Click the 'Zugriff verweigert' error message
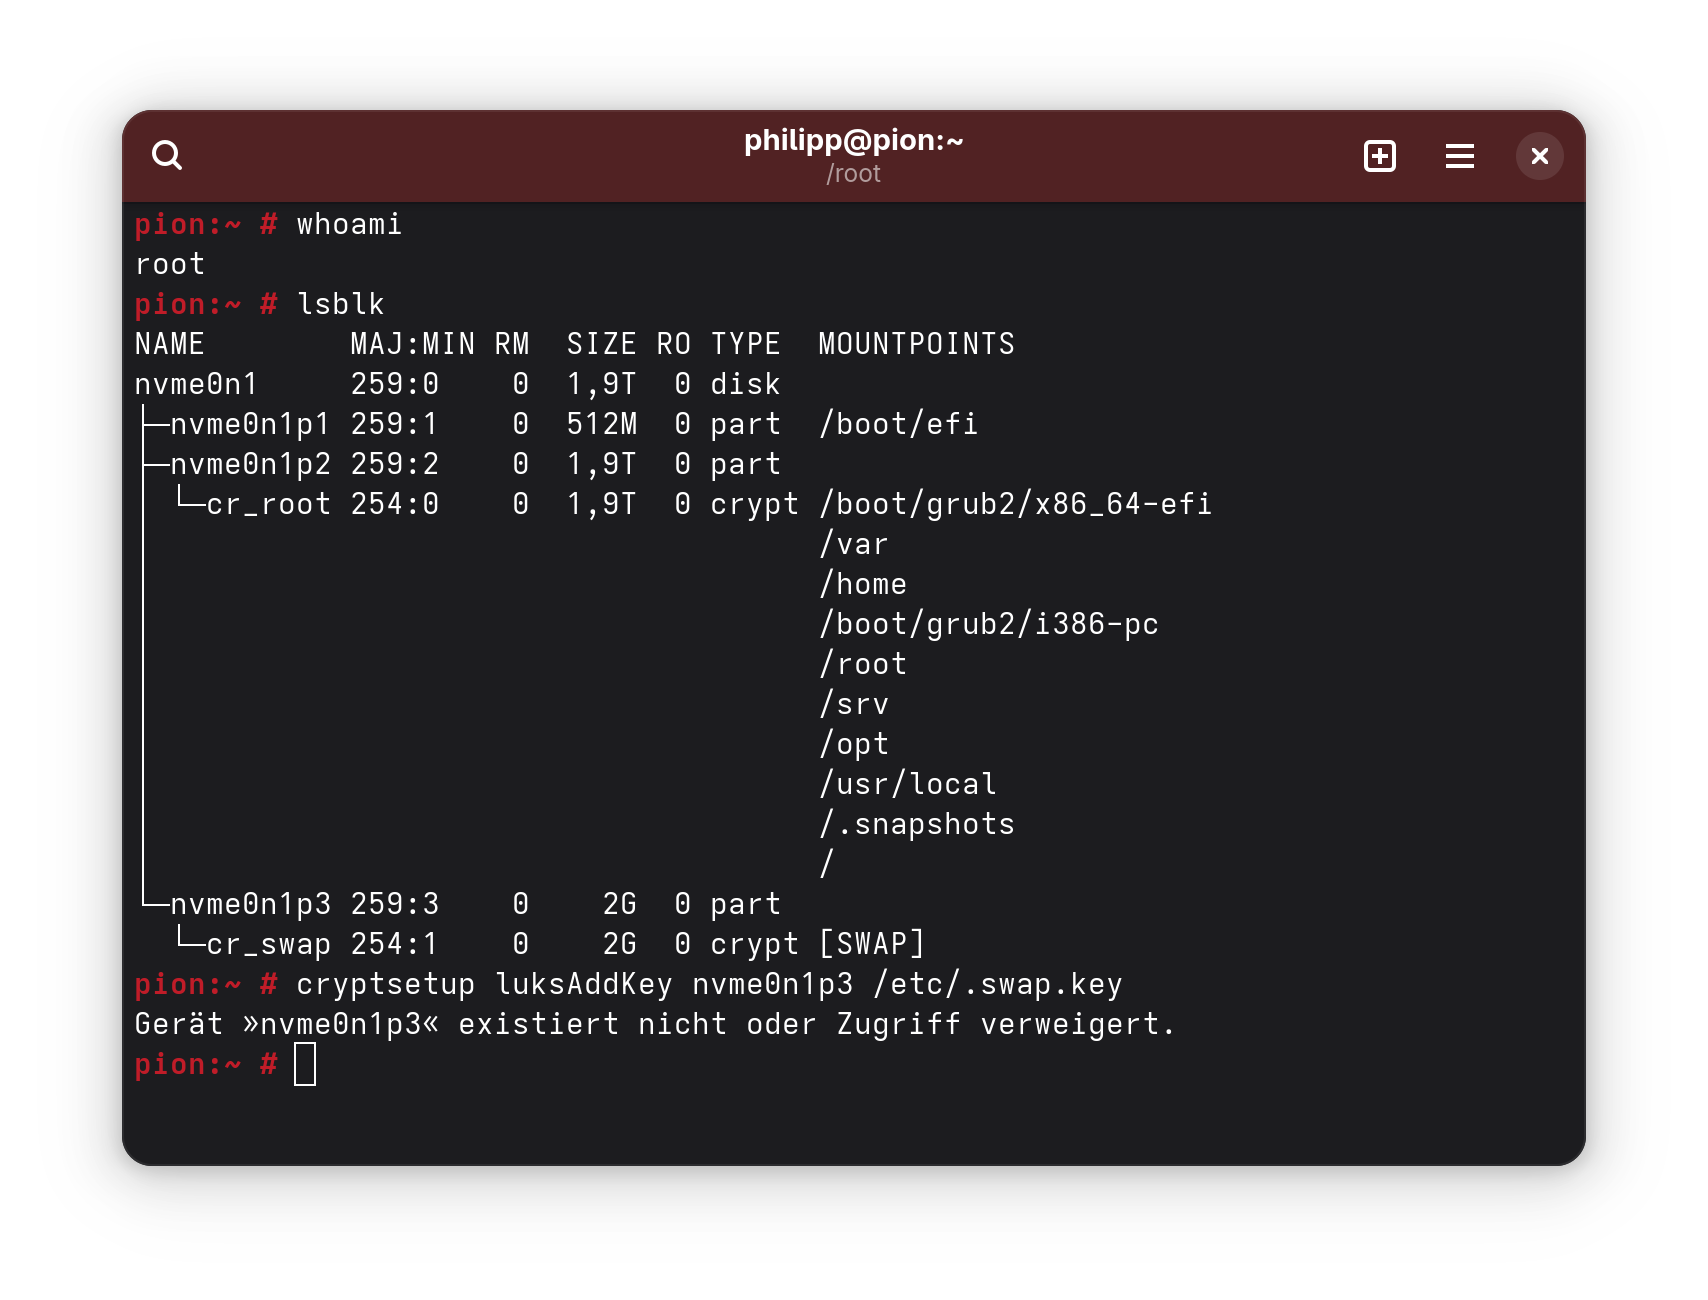This screenshot has width=1708, height=1300. click(1067, 1024)
